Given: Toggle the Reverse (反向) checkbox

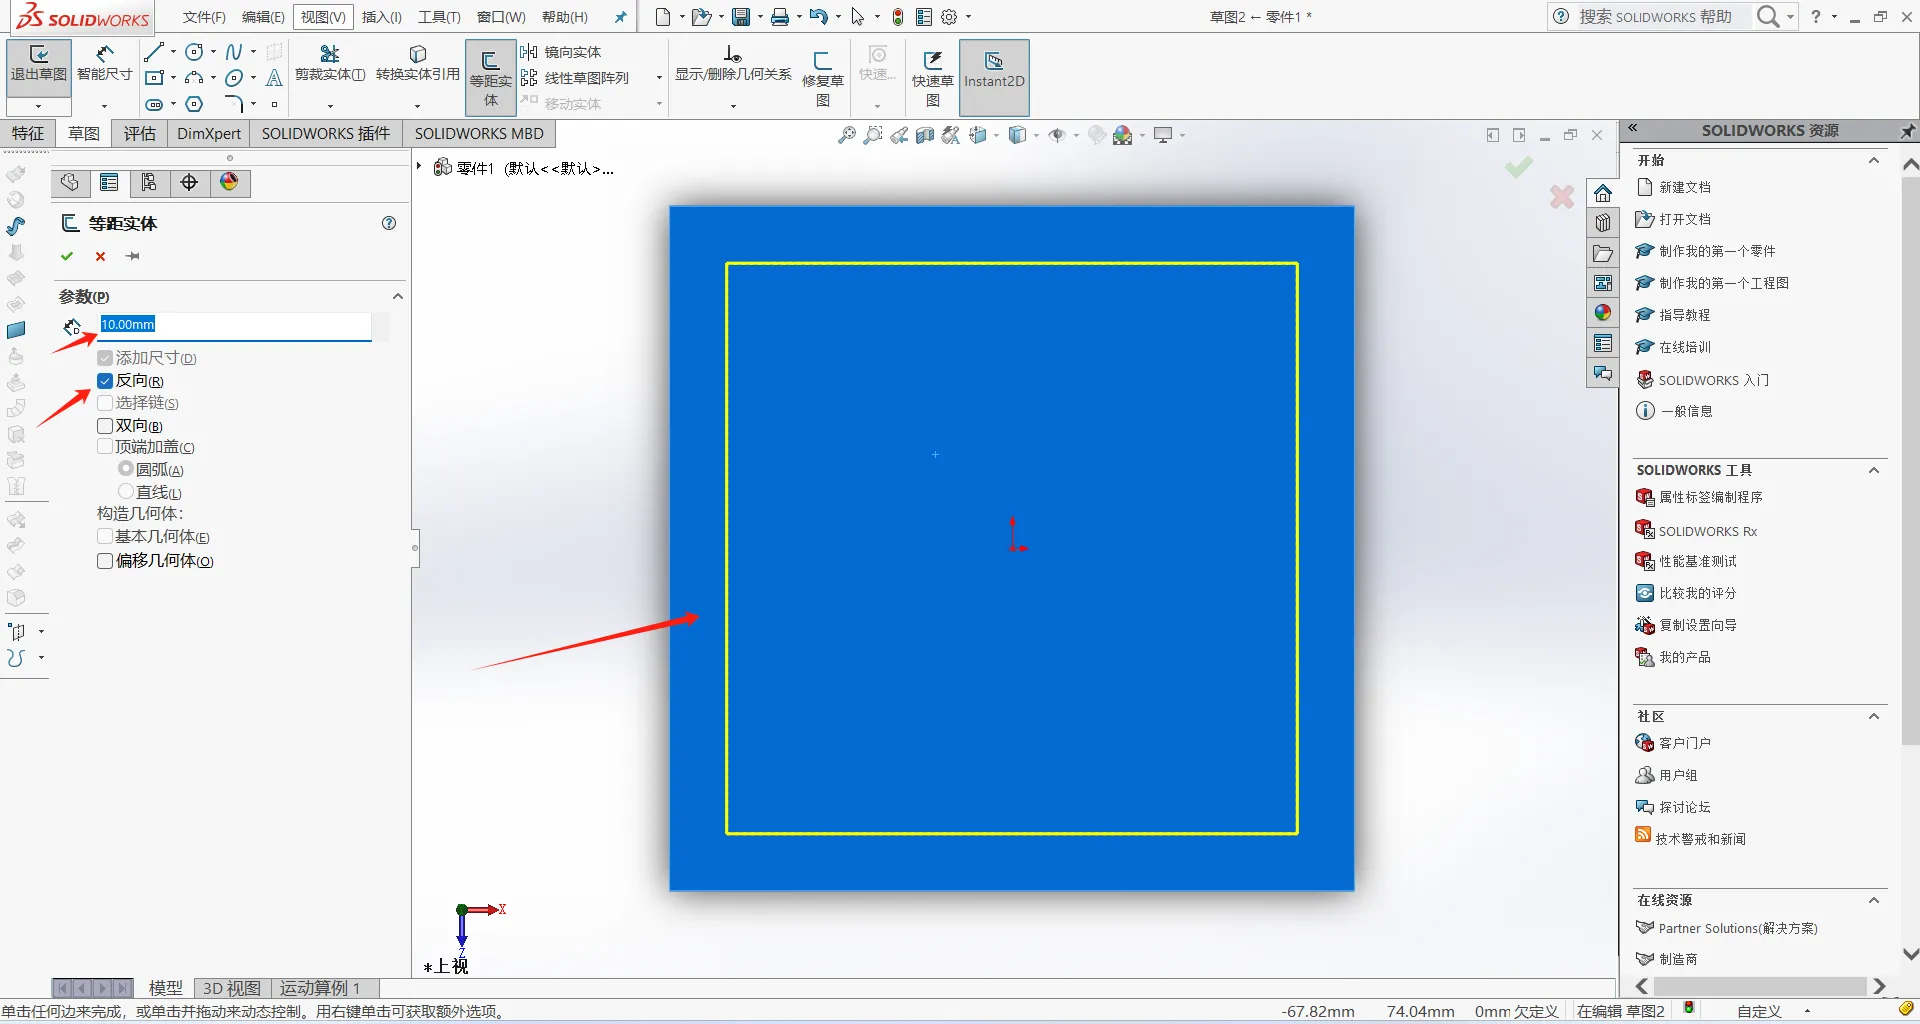Looking at the screenshot, I should [x=105, y=381].
